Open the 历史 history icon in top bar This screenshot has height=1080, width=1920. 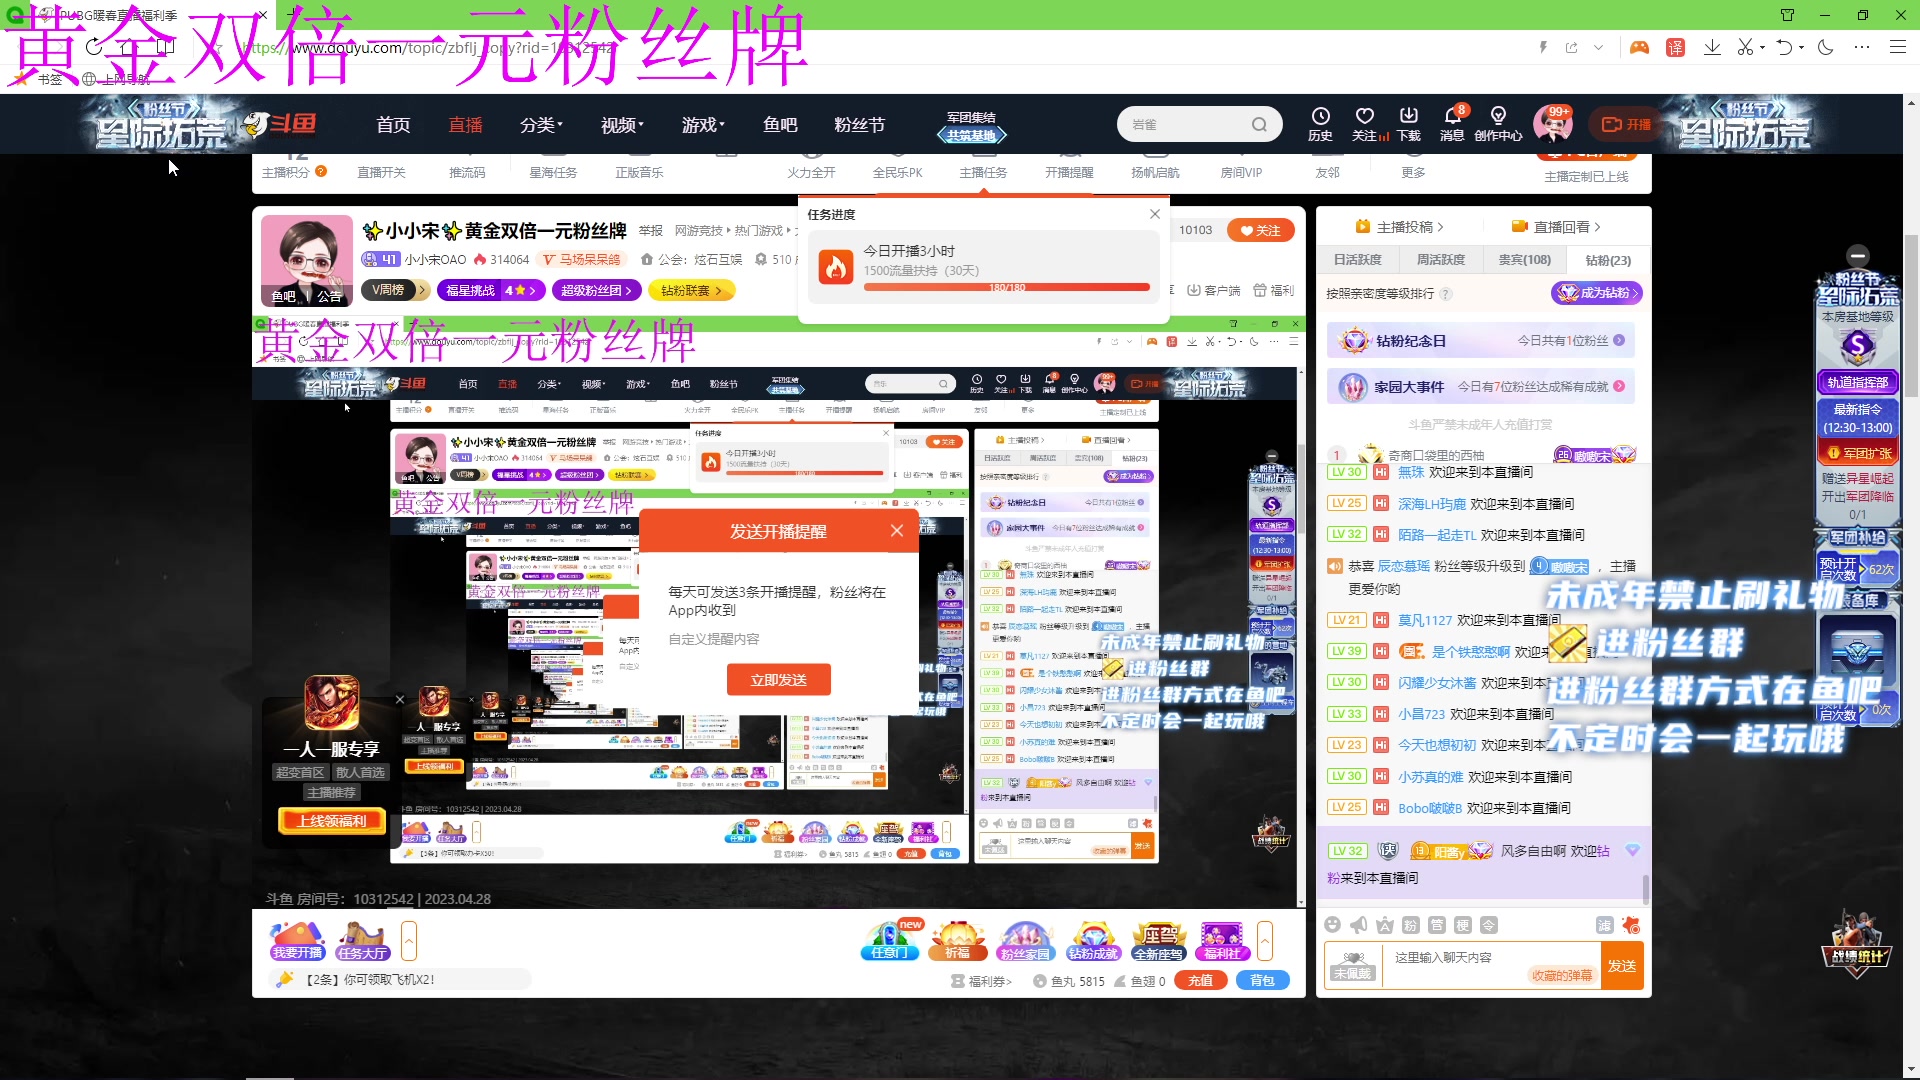tap(1321, 123)
